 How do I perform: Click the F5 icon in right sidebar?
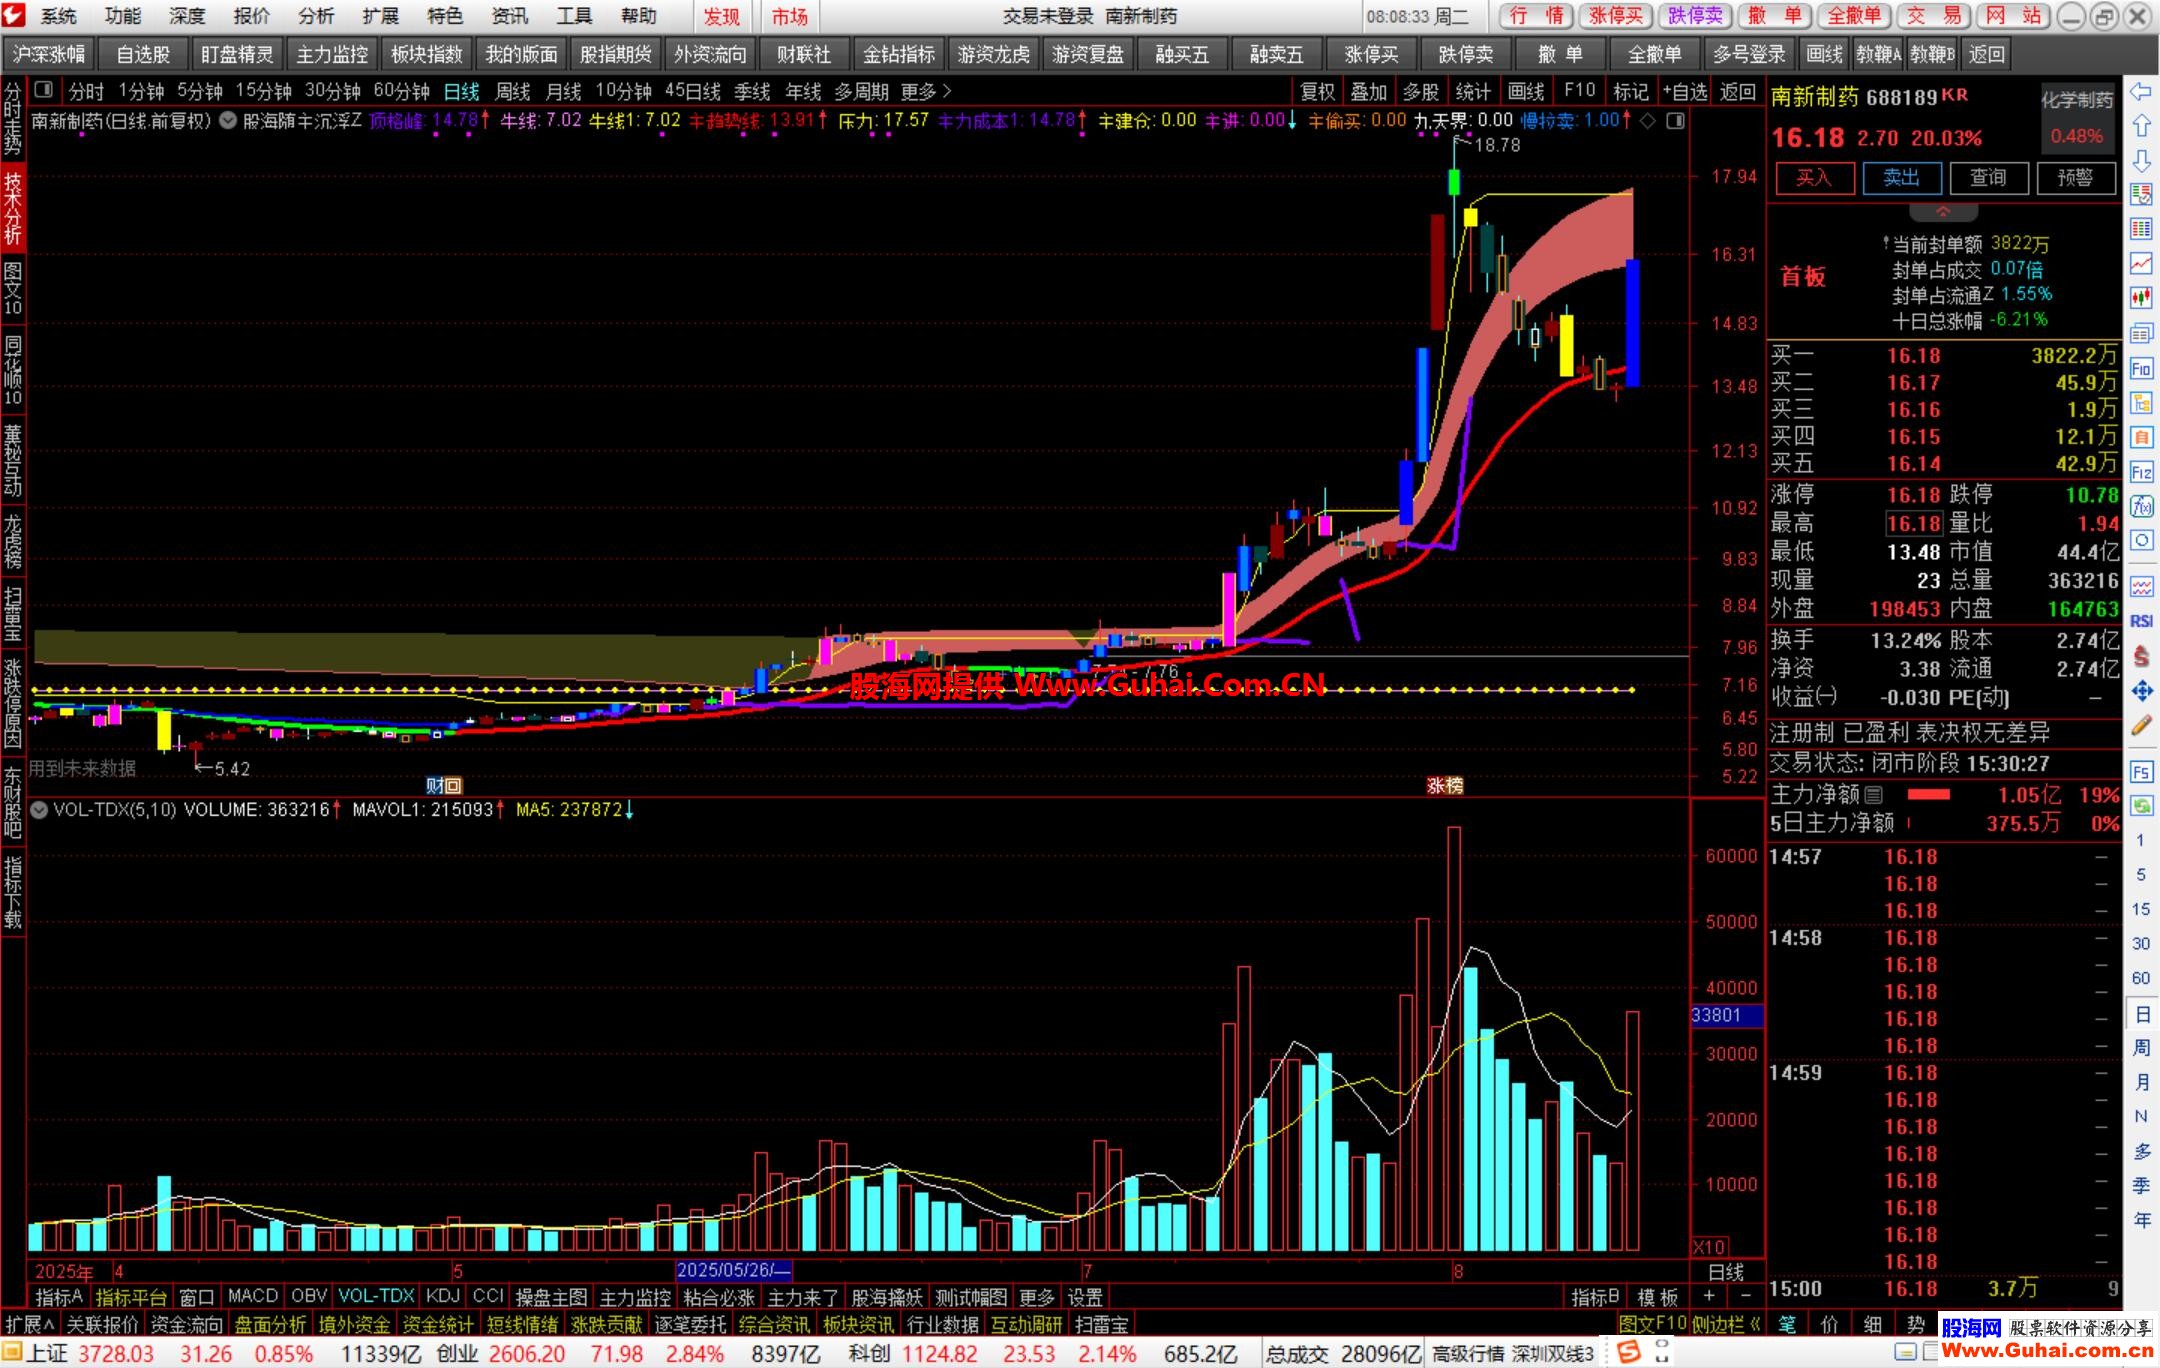pyautogui.click(x=2141, y=772)
